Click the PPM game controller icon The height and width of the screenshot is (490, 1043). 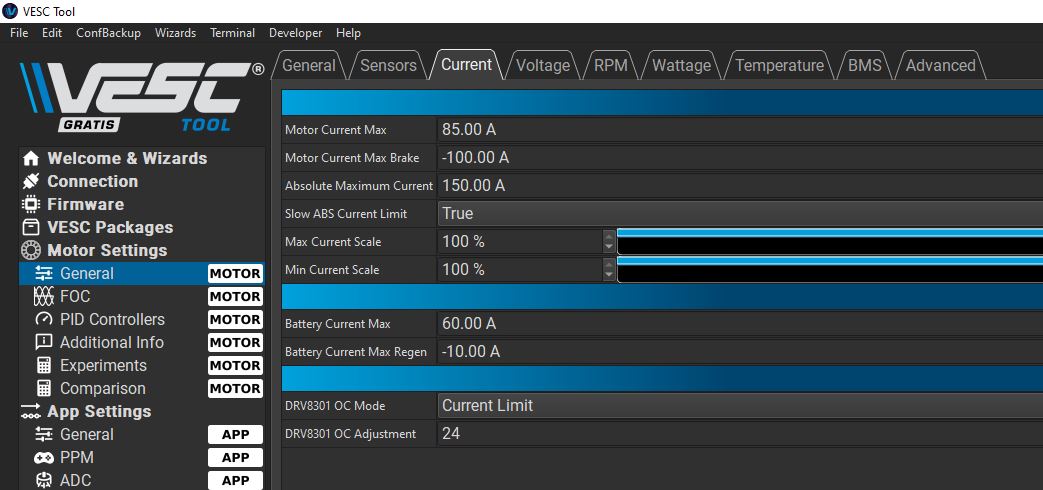click(x=44, y=458)
